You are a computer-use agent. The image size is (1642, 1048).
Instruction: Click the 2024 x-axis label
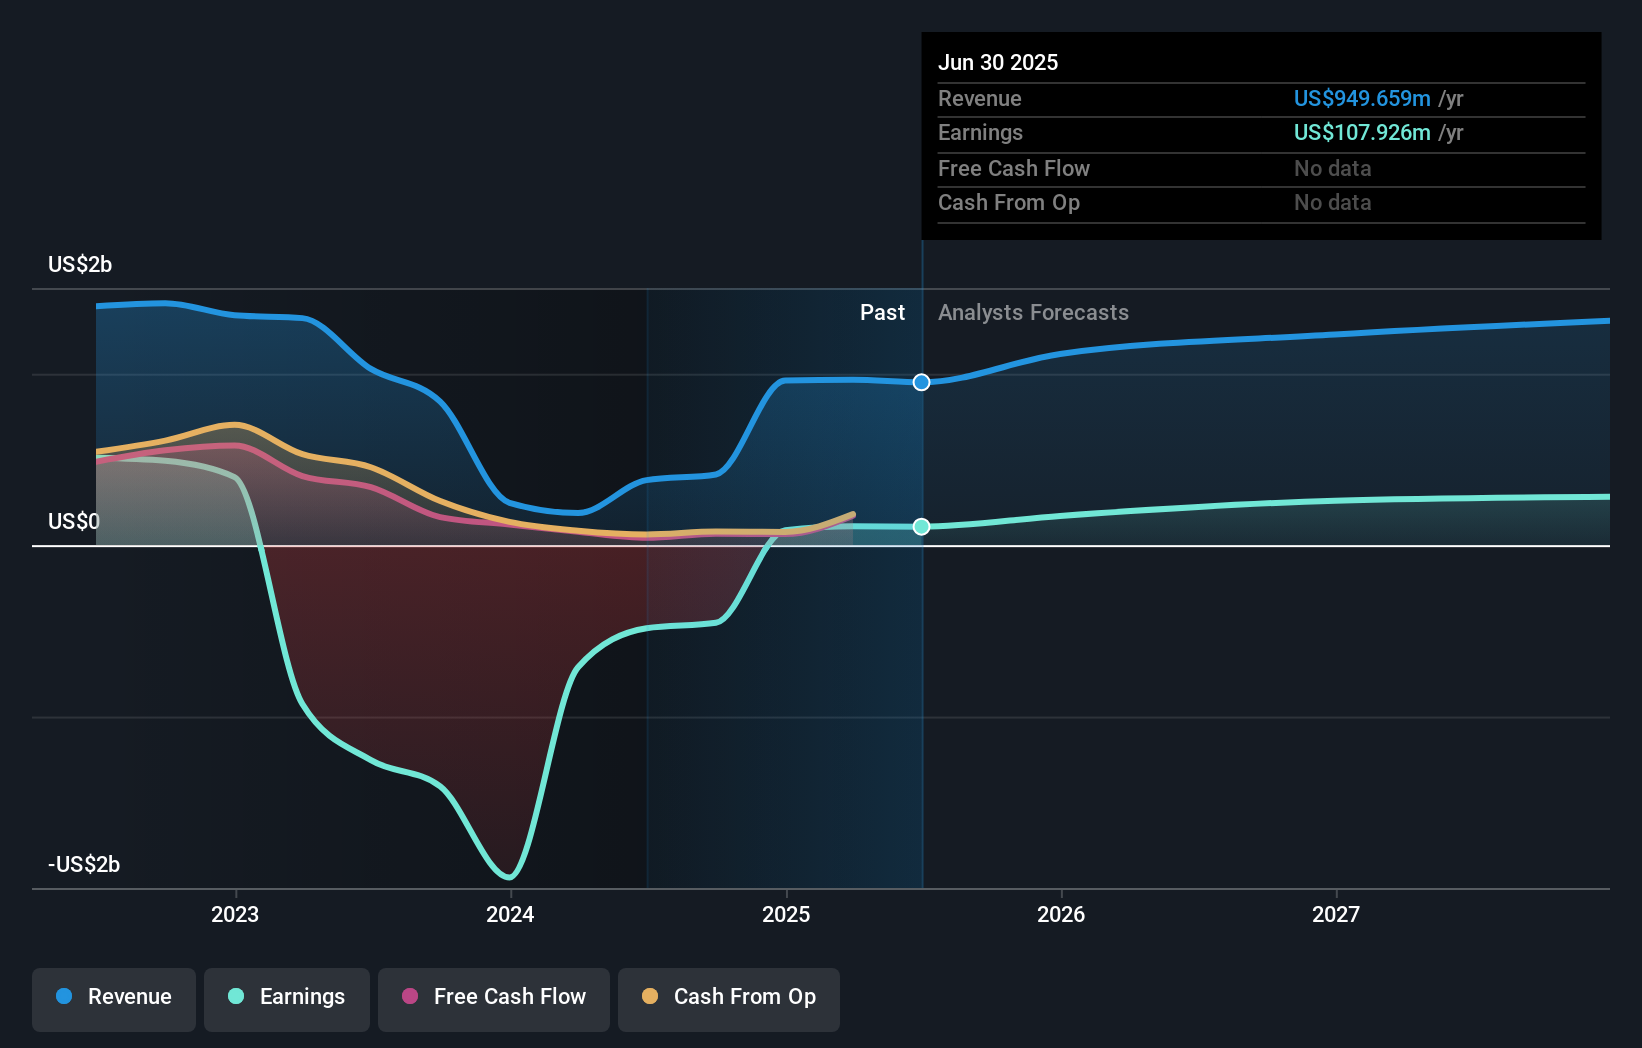(x=510, y=914)
